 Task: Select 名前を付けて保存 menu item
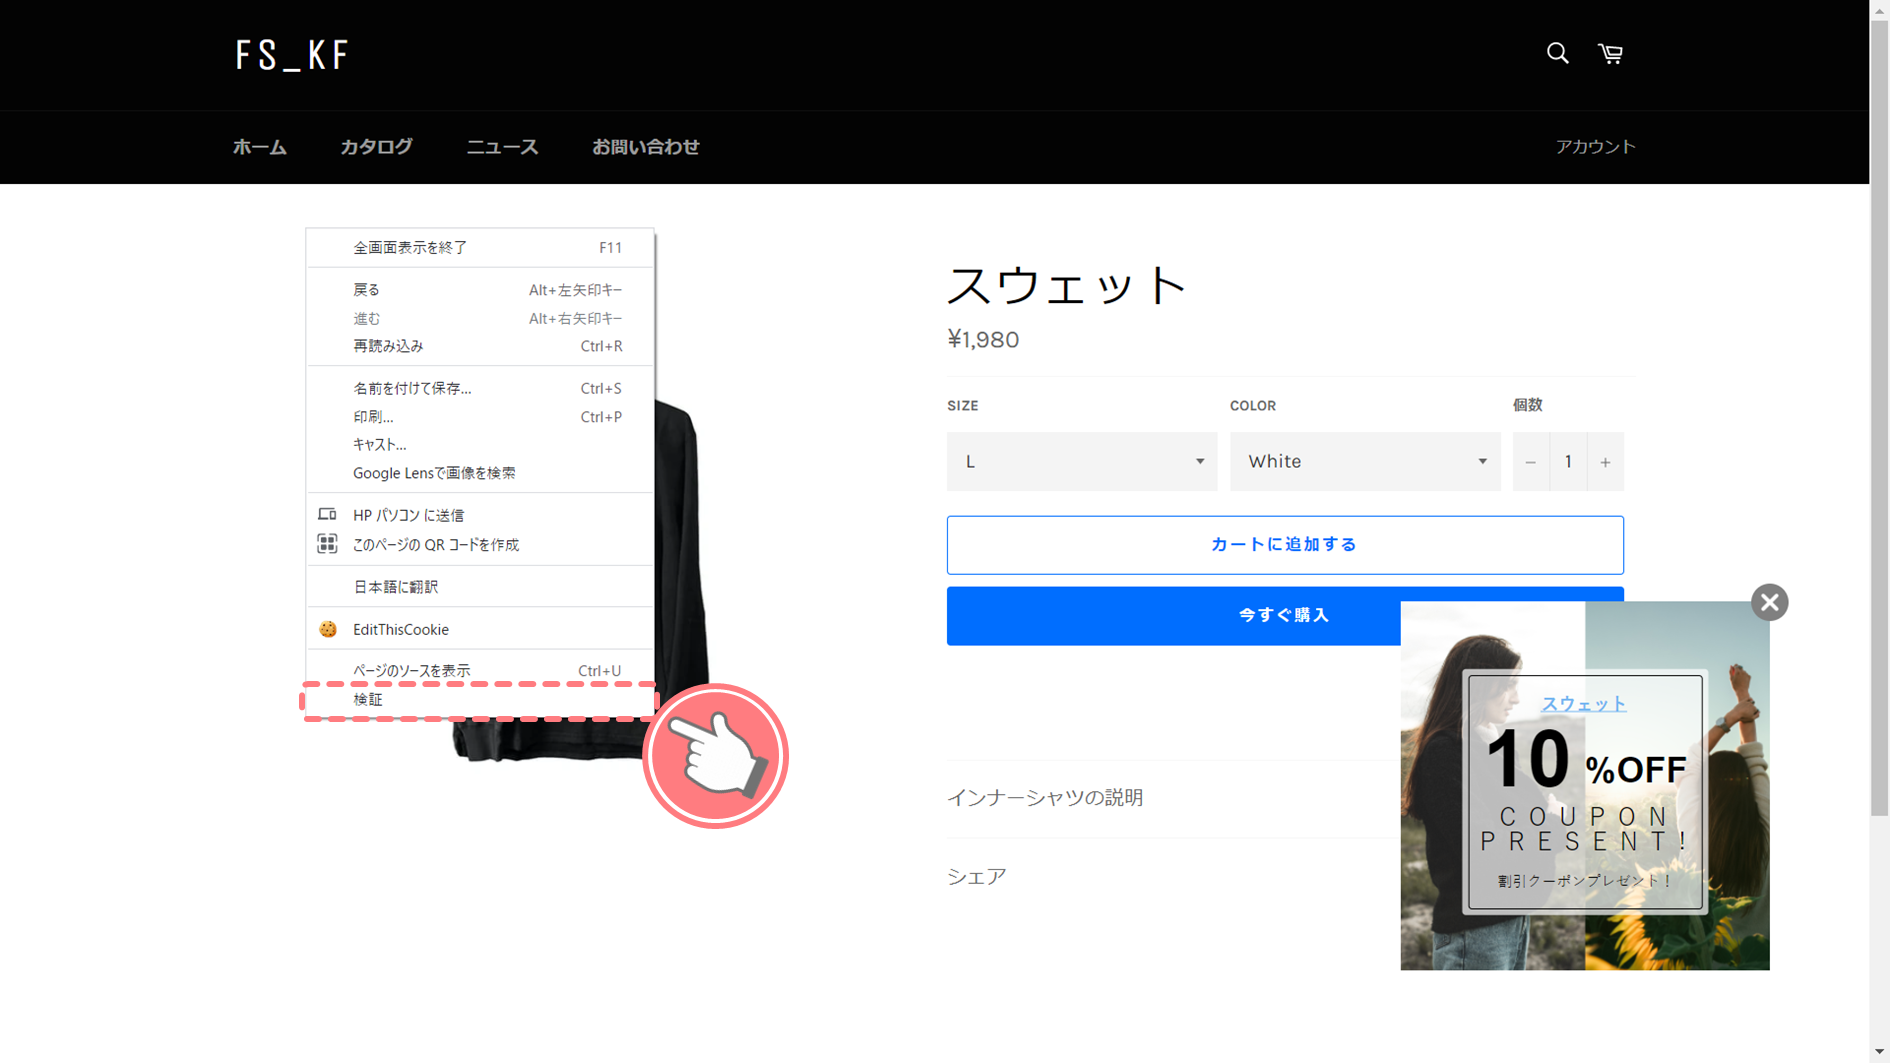point(480,388)
